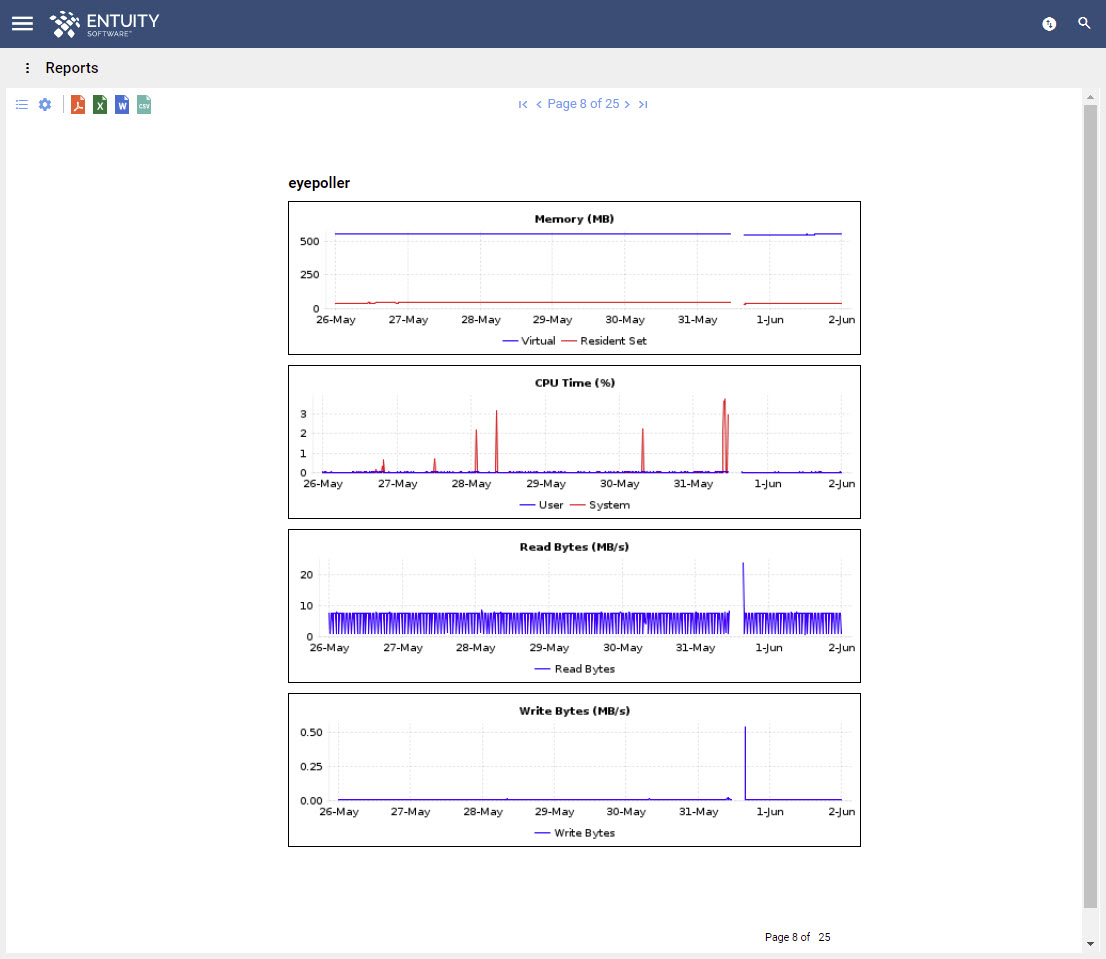Click the Page 8 of 25 label
The width and height of the screenshot is (1106, 959).
pyautogui.click(x=582, y=104)
